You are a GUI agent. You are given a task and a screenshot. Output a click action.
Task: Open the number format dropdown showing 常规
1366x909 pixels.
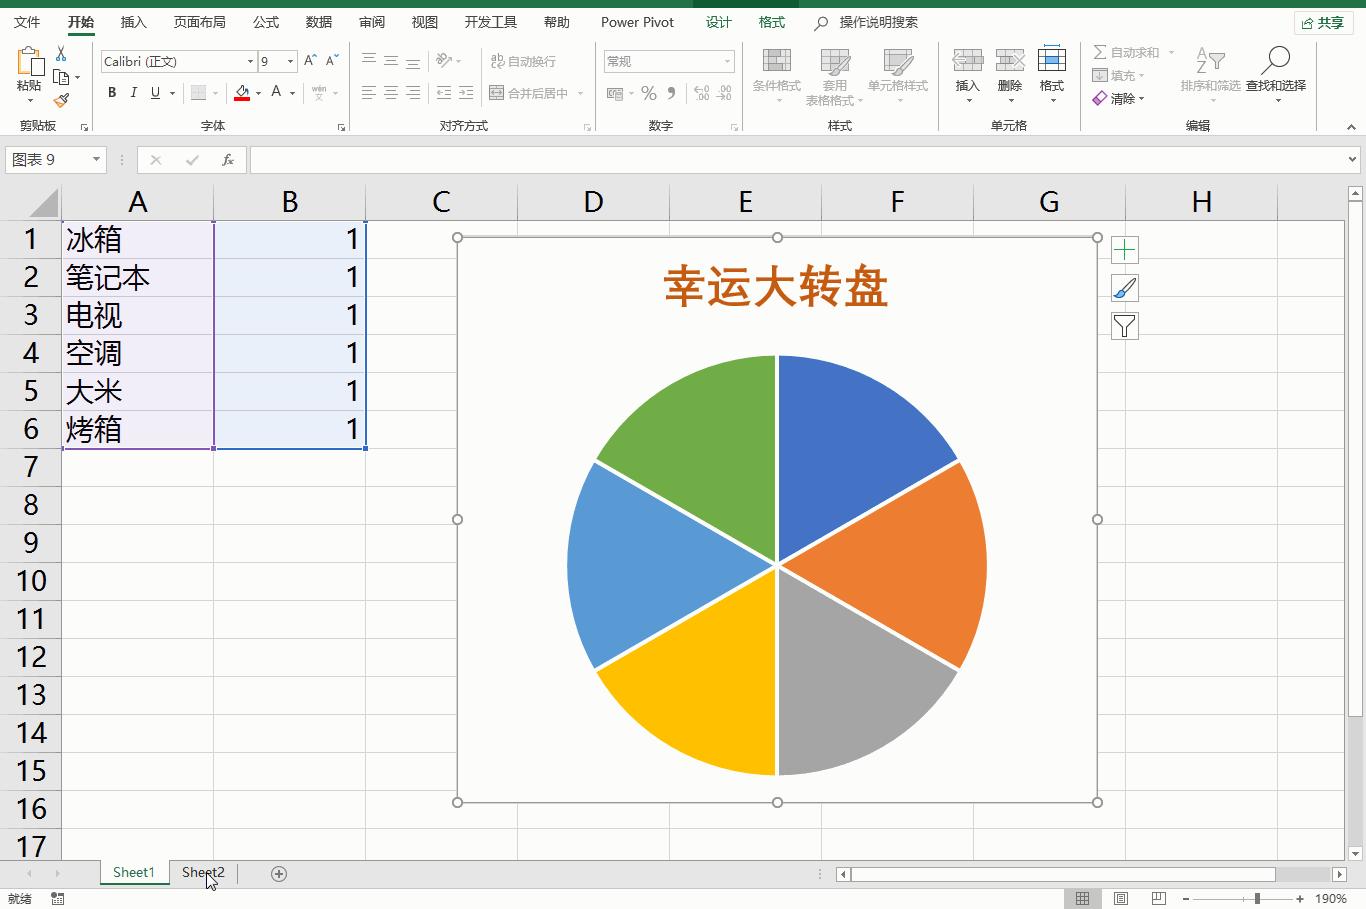pos(729,61)
